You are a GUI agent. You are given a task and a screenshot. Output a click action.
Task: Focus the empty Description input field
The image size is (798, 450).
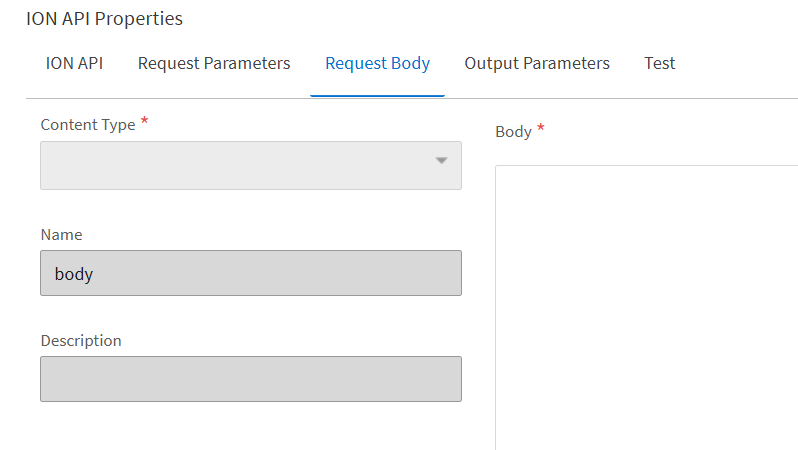pyautogui.click(x=250, y=379)
